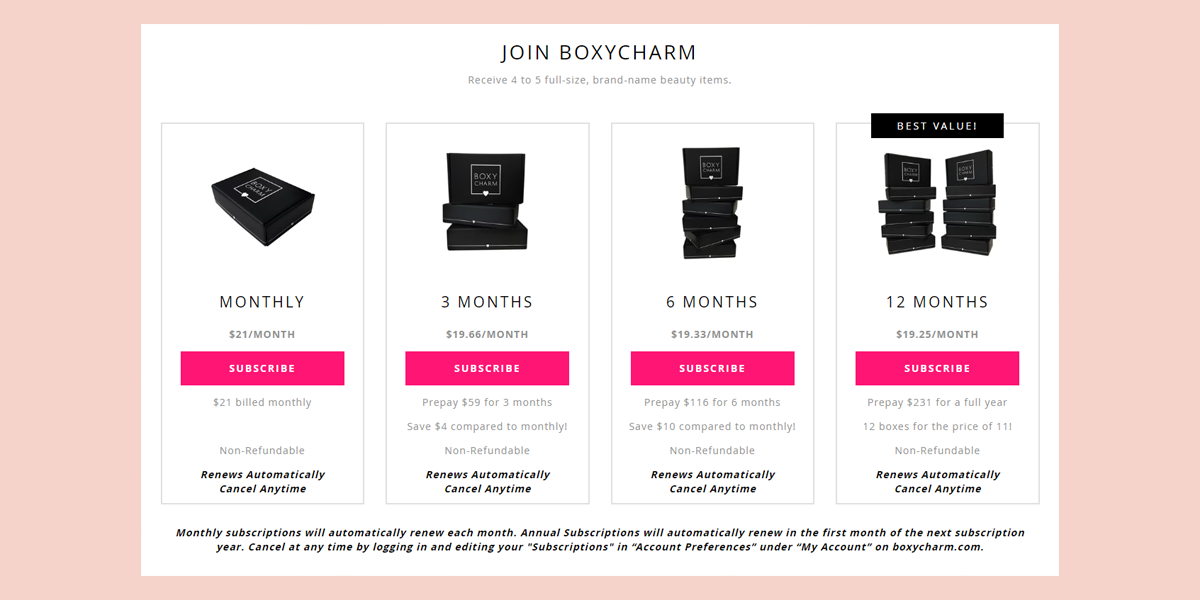The image size is (1200, 600).
Task: Click 'Prepay $231 for a full year' text
Action: click(x=937, y=403)
